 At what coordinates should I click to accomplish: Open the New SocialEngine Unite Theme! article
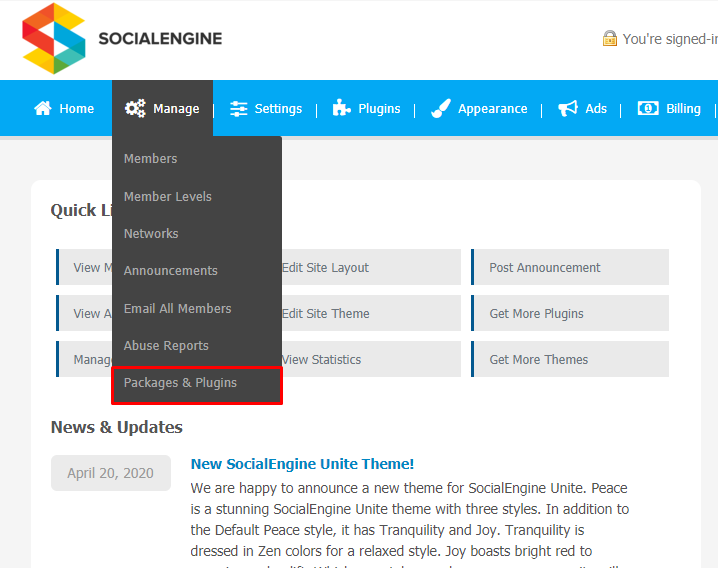point(302,464)
